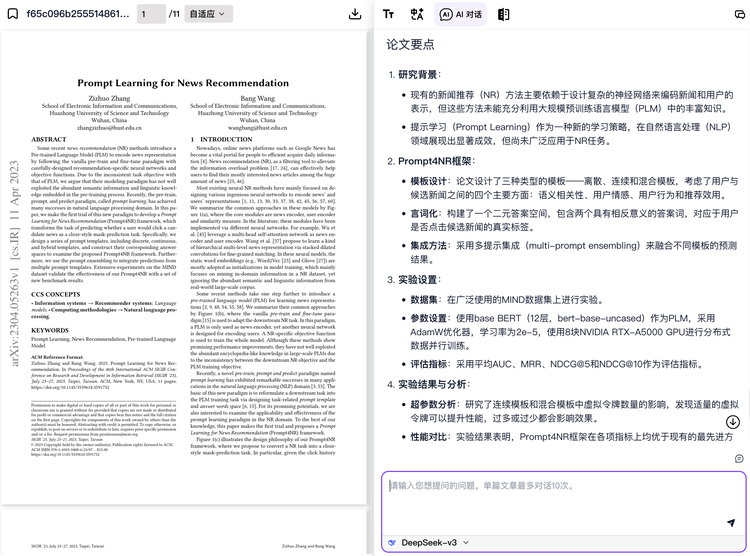Click the 性能对比 bullet label

click(429, 437)
